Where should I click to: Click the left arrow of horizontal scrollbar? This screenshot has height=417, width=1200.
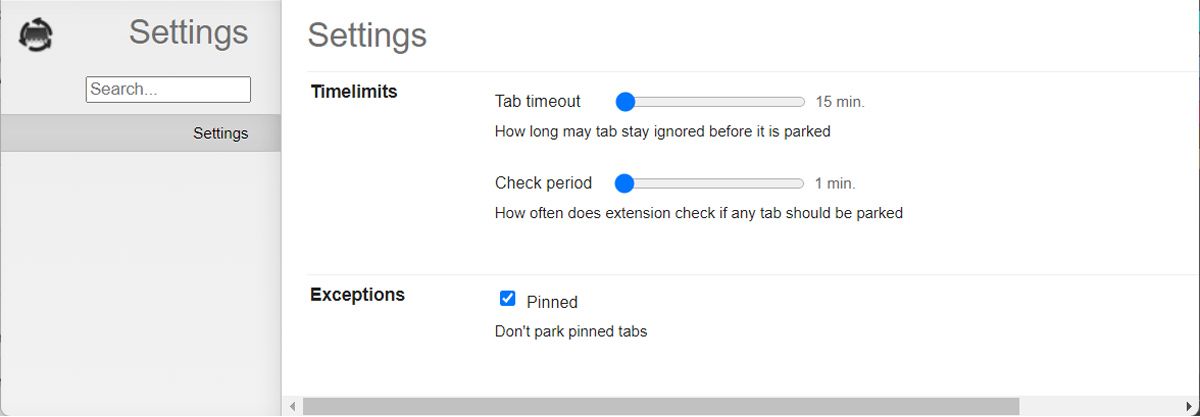tap(292, 406)
